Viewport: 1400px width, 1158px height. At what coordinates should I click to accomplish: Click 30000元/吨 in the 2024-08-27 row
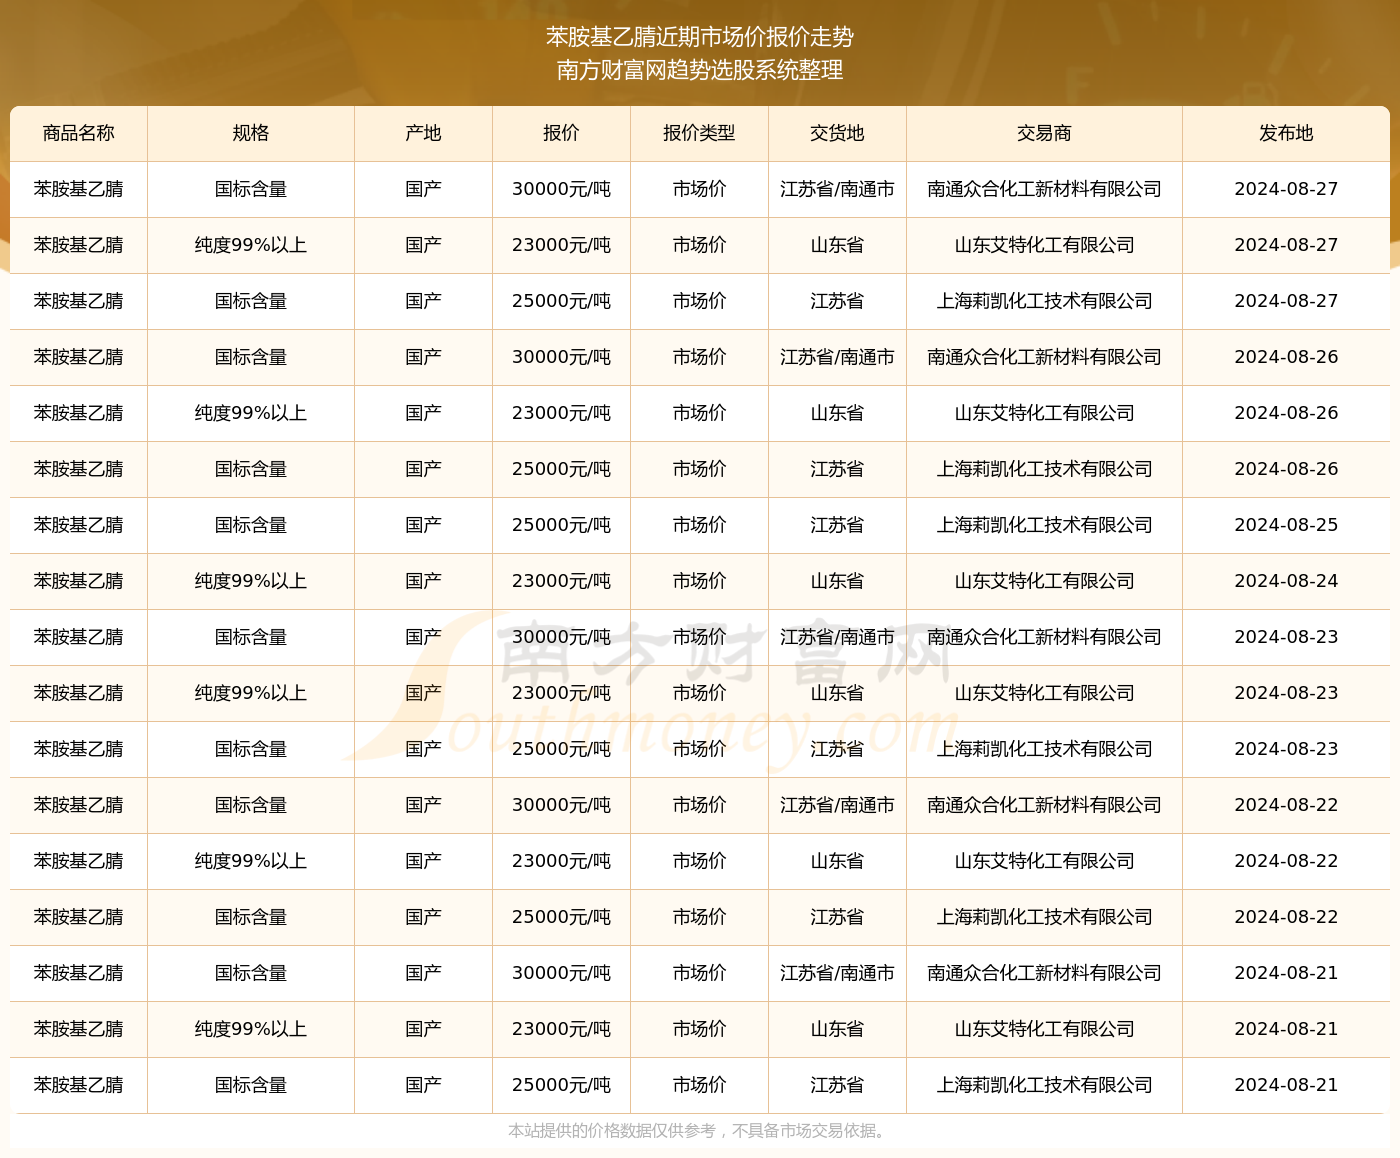pos(561,189)
